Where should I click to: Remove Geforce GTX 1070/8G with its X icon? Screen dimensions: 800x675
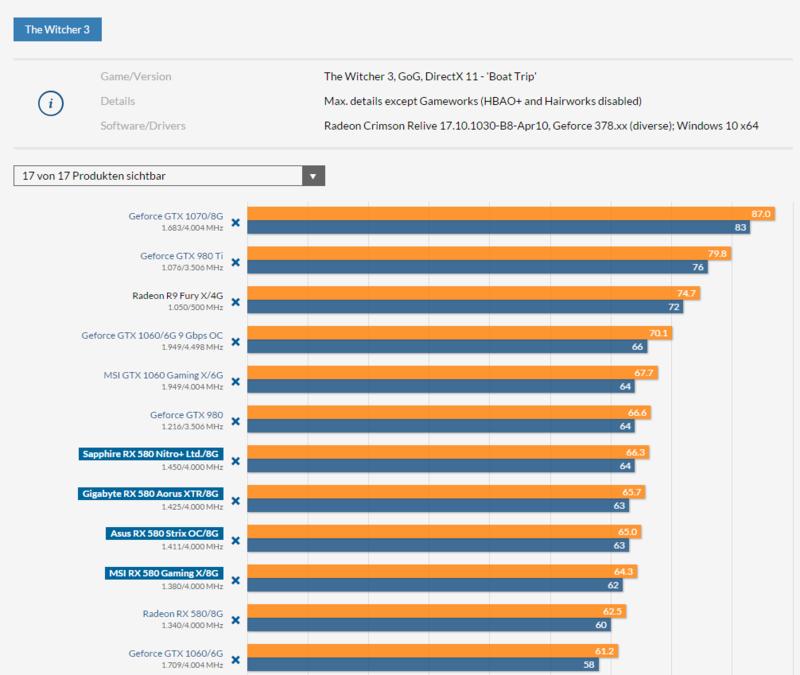(236, 223)
